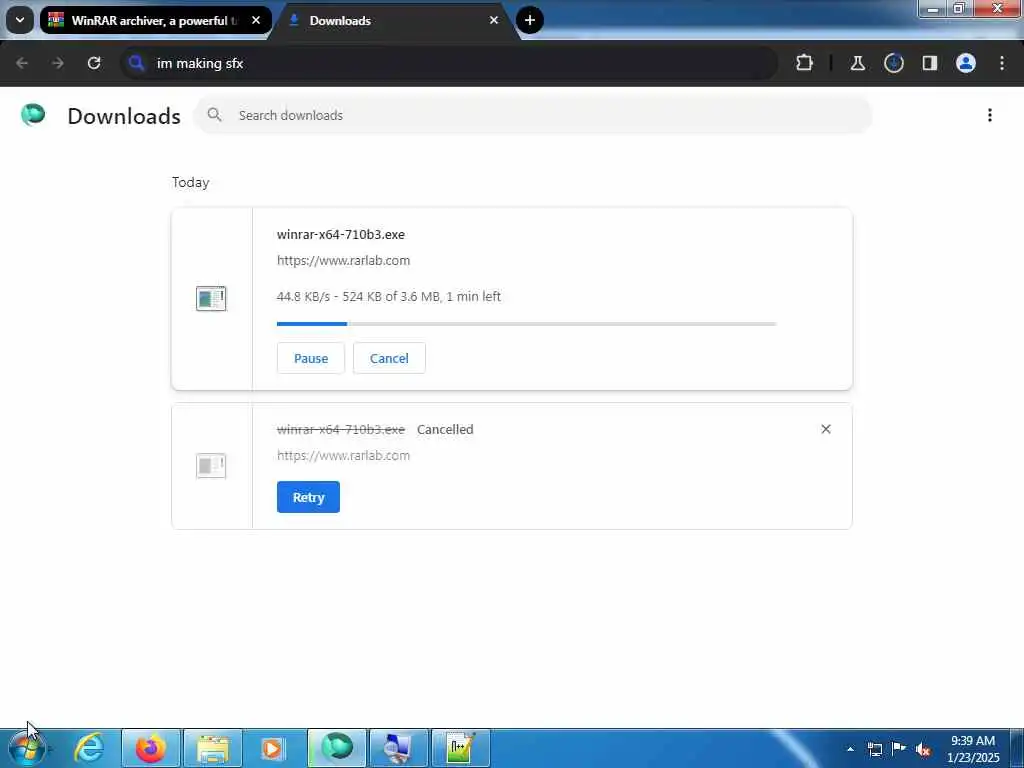Click the file icon of active download
The height and width of the screenshot is (768, 1024).
click(211, 298)
